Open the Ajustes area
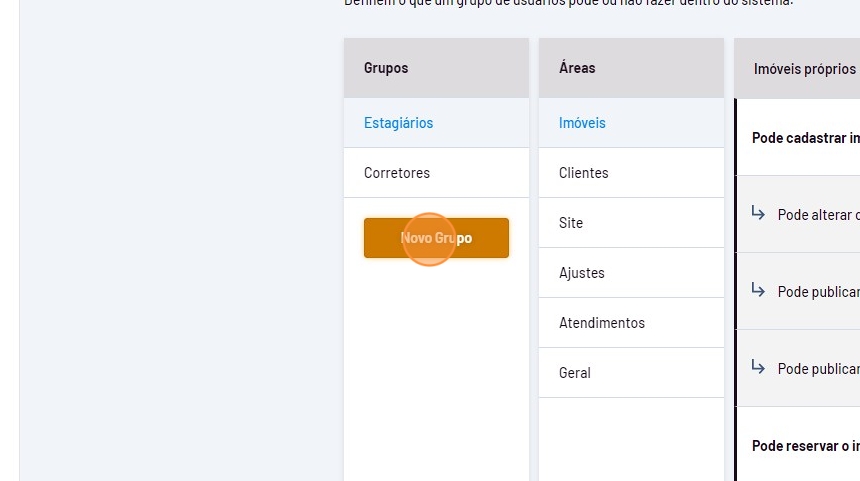 click(581, 273)
